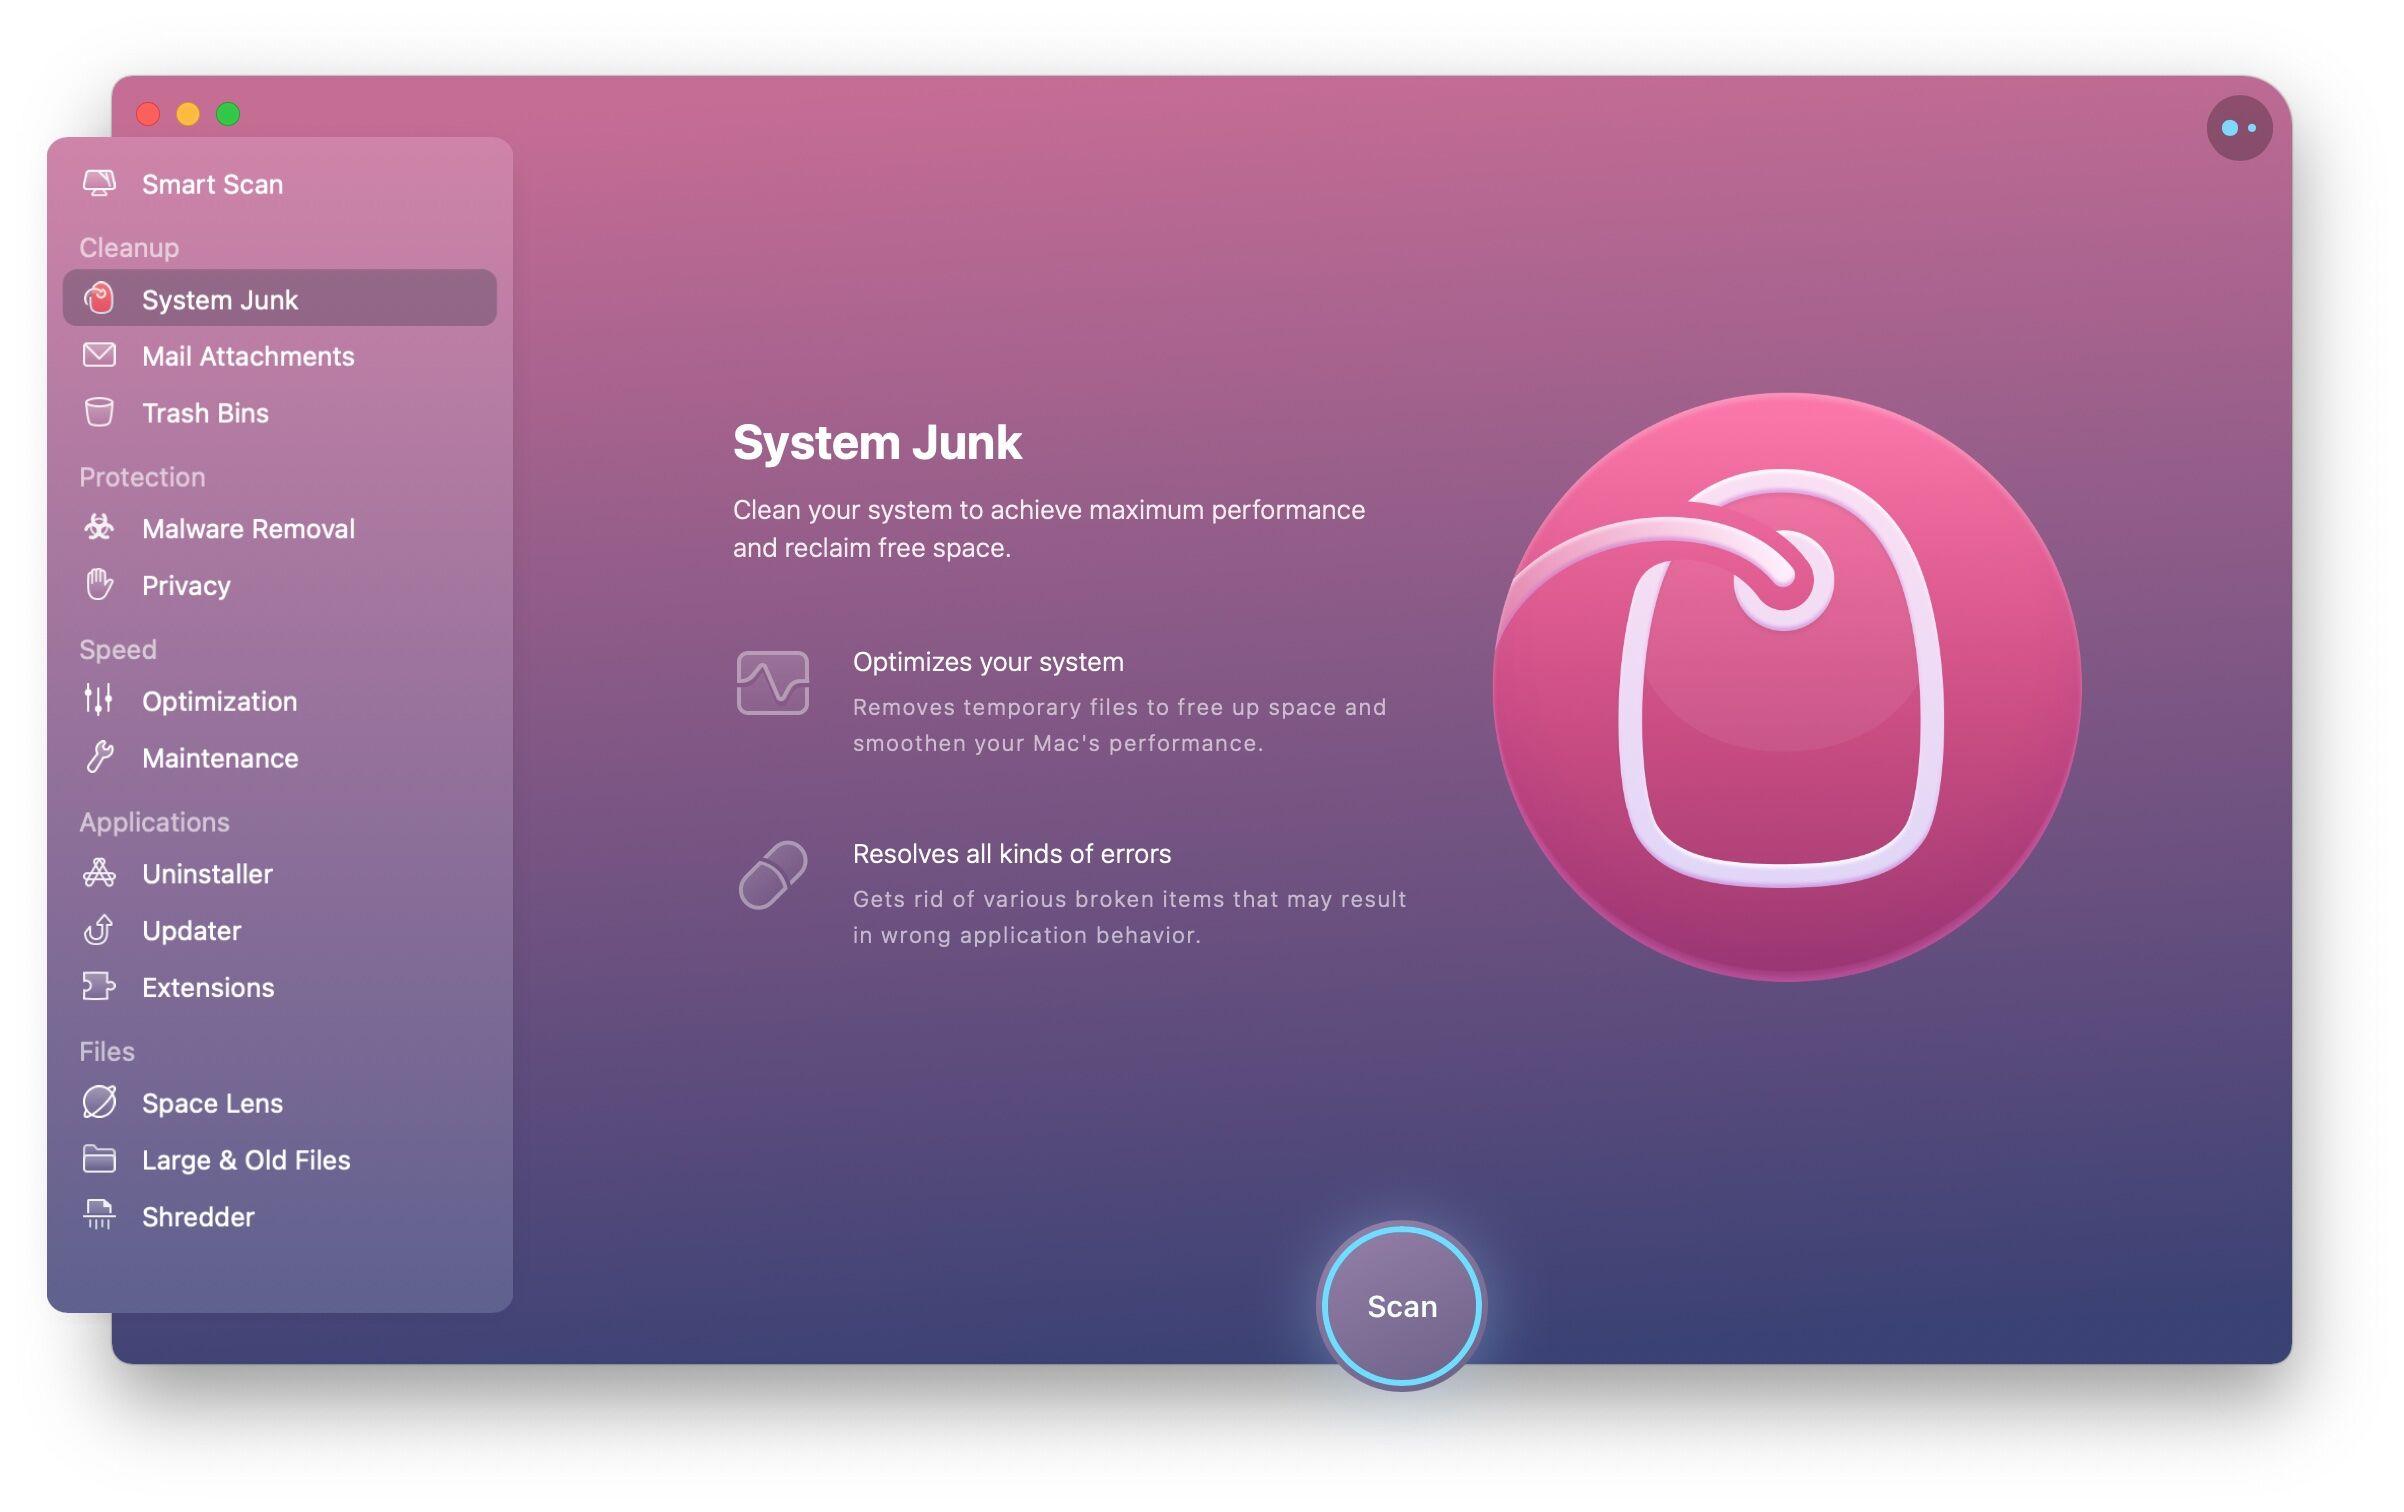Image resolution: width=2404 pixels, height=1512 pixels.
Task: Select the Optimization menu item
Action: (218, 700)
